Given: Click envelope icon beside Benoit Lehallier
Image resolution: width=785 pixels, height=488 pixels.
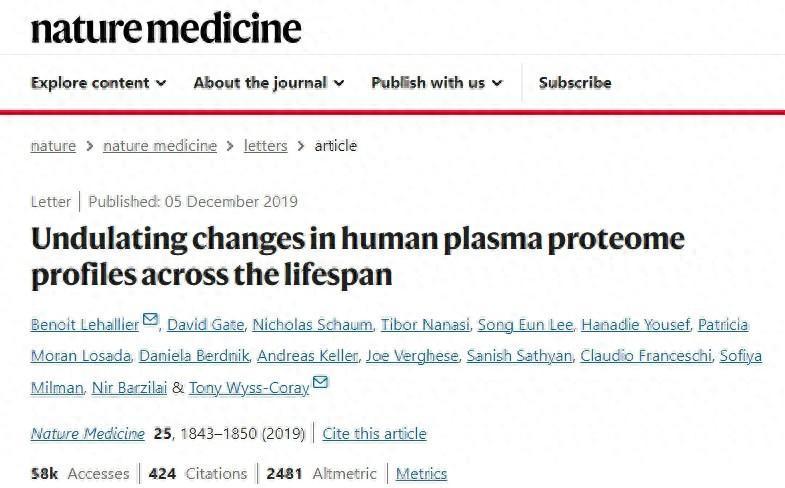Looking at the screenshot, I should pyautogui.click(x=151, y=321).
